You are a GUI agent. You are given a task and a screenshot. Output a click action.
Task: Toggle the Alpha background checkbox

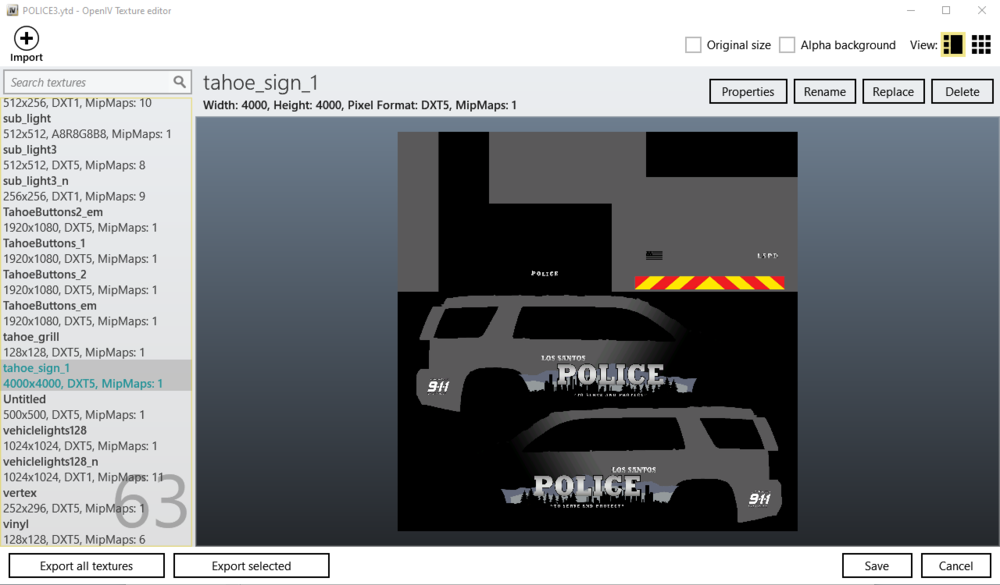tap(787, 45)
